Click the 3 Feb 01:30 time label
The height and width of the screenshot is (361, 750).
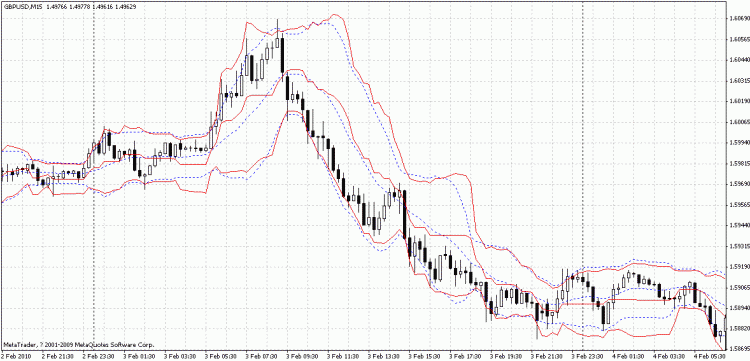[138, 357]
